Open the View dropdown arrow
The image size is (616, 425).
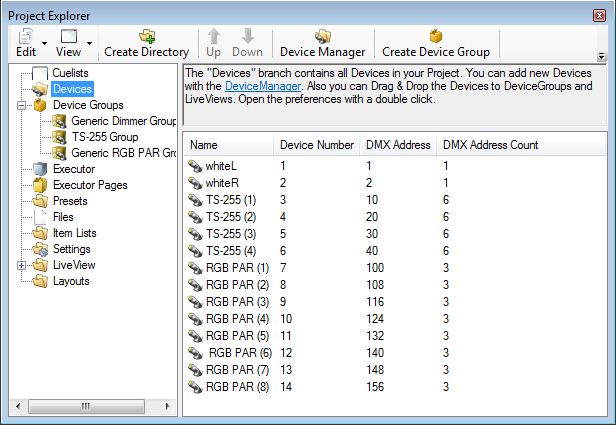coord(90,44)
